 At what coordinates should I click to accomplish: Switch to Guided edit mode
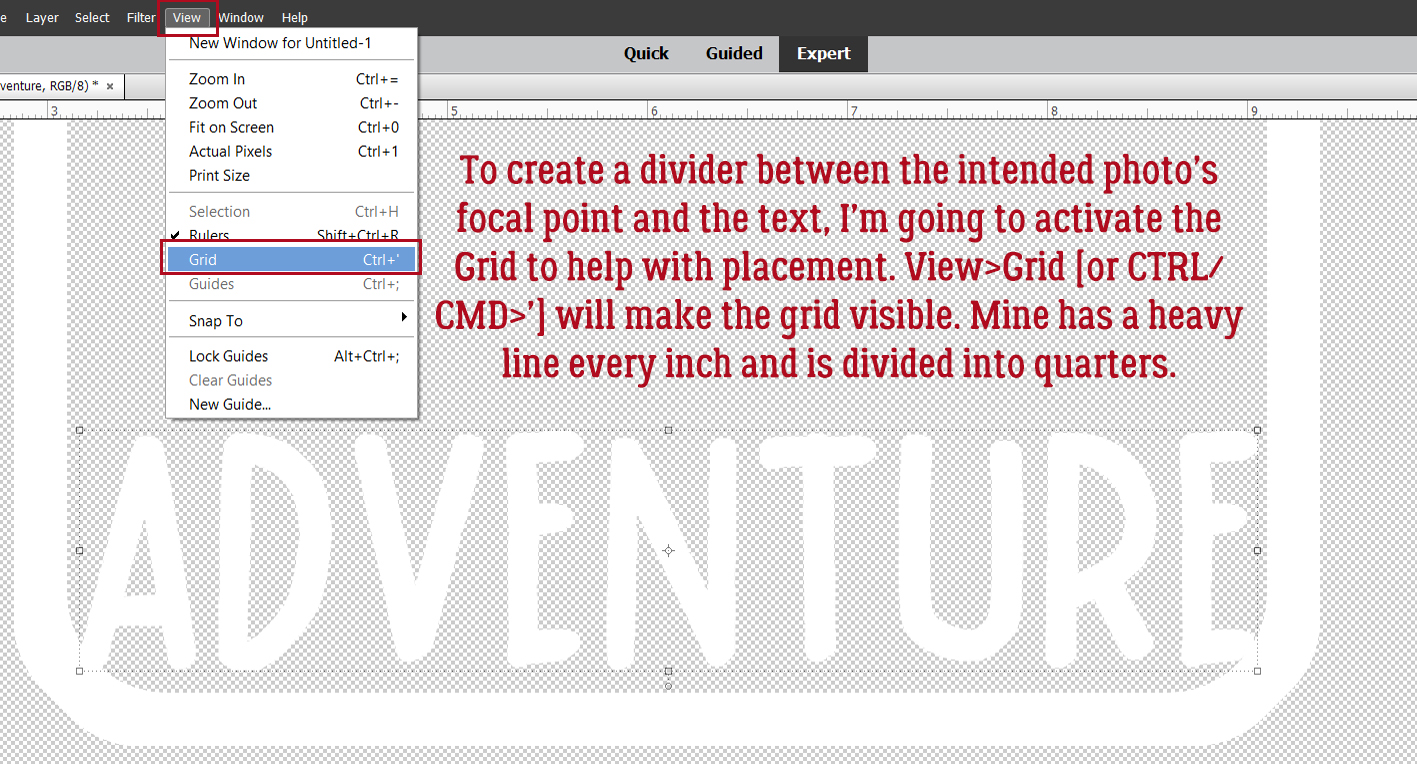click(x=734, y=54)
